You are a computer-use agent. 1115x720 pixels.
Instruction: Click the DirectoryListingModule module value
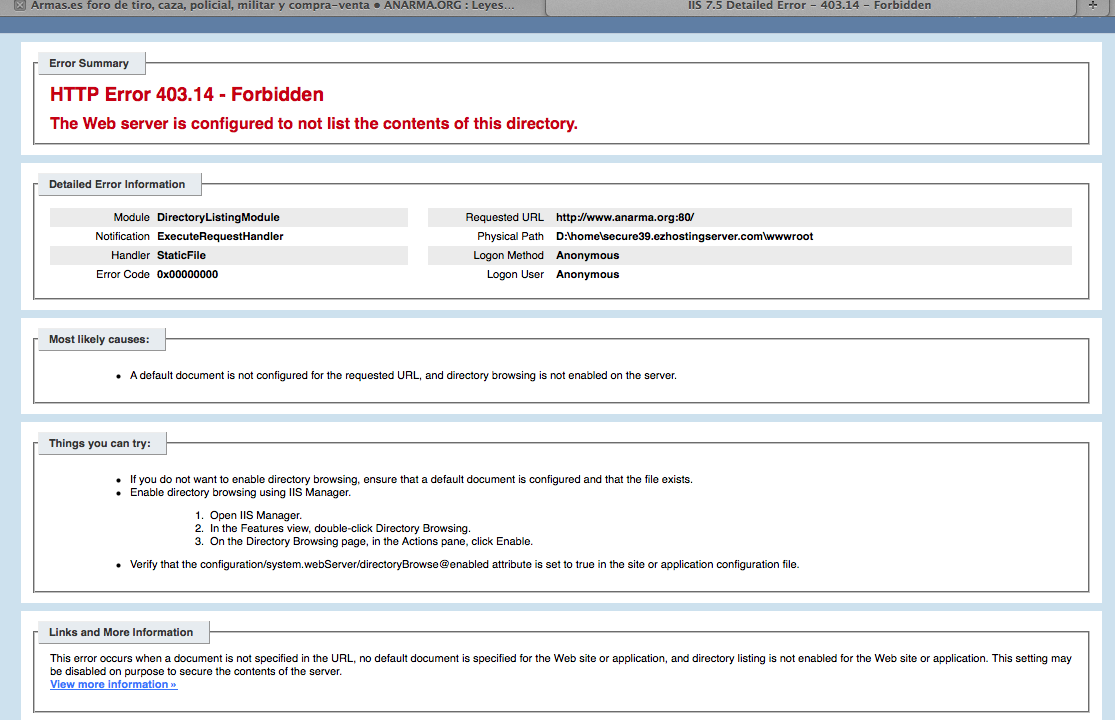click(218, 217)
